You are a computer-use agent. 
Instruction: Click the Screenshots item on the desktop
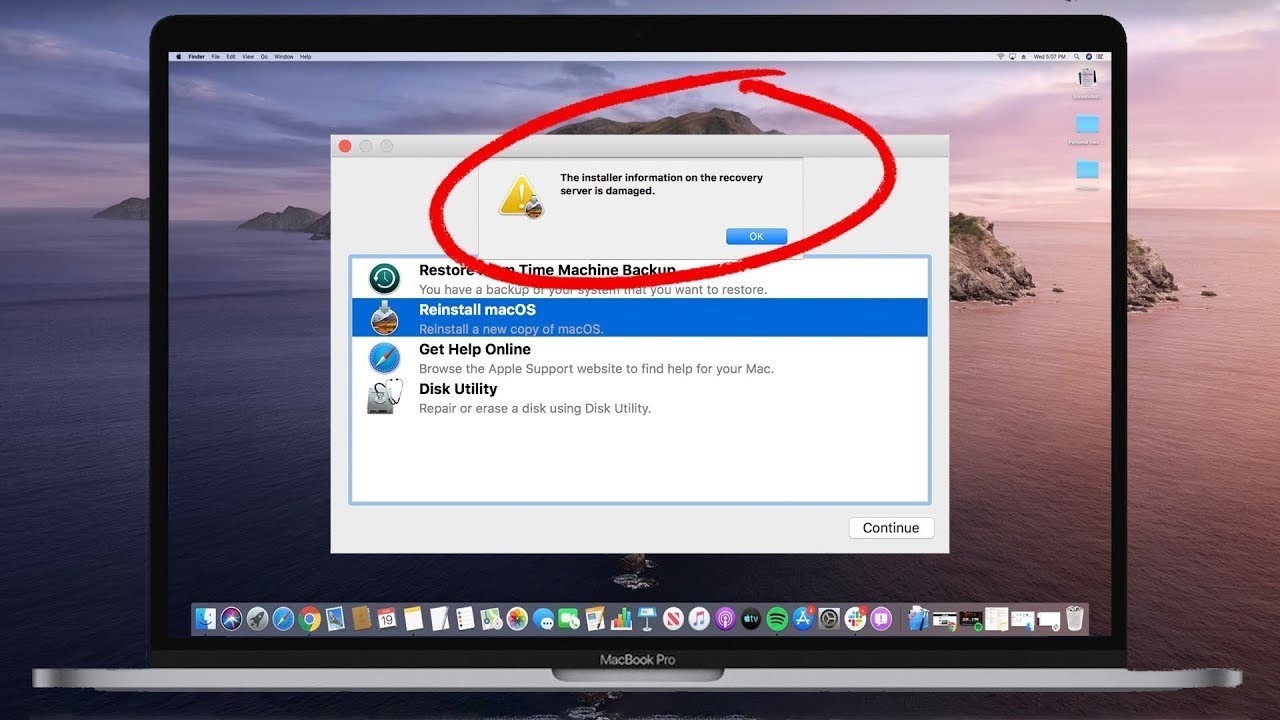[1087, 83]
